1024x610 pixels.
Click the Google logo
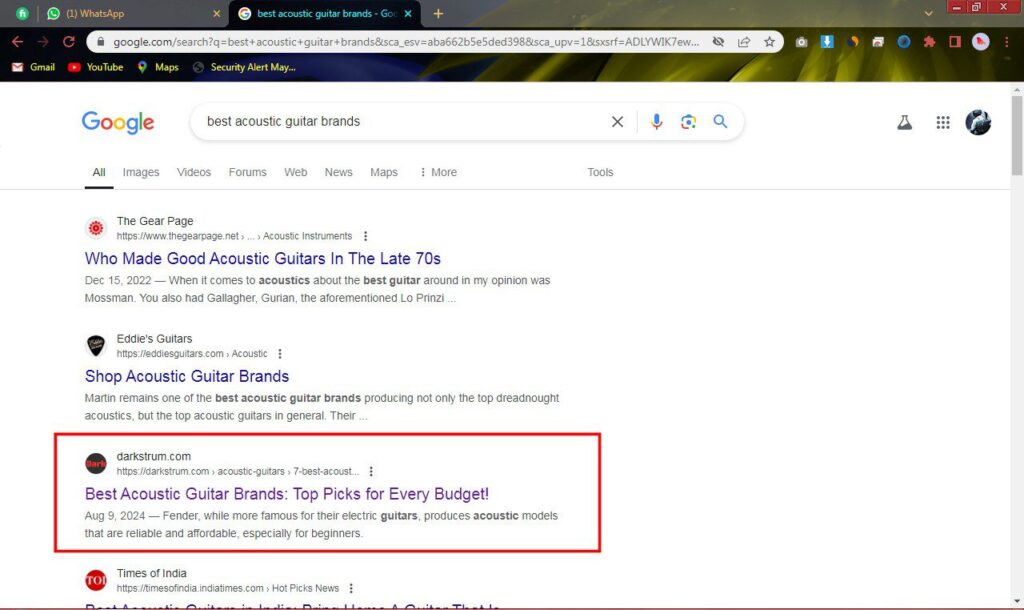[118, 122]
